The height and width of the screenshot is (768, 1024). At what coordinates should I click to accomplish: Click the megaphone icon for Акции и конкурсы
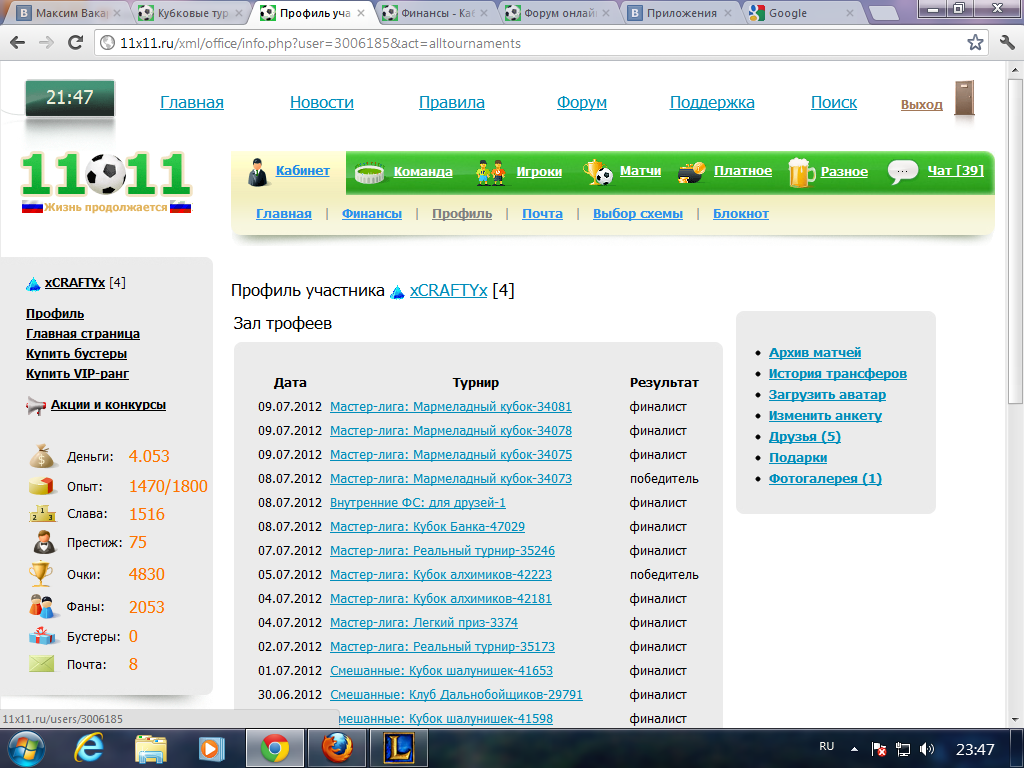point(36,406)
